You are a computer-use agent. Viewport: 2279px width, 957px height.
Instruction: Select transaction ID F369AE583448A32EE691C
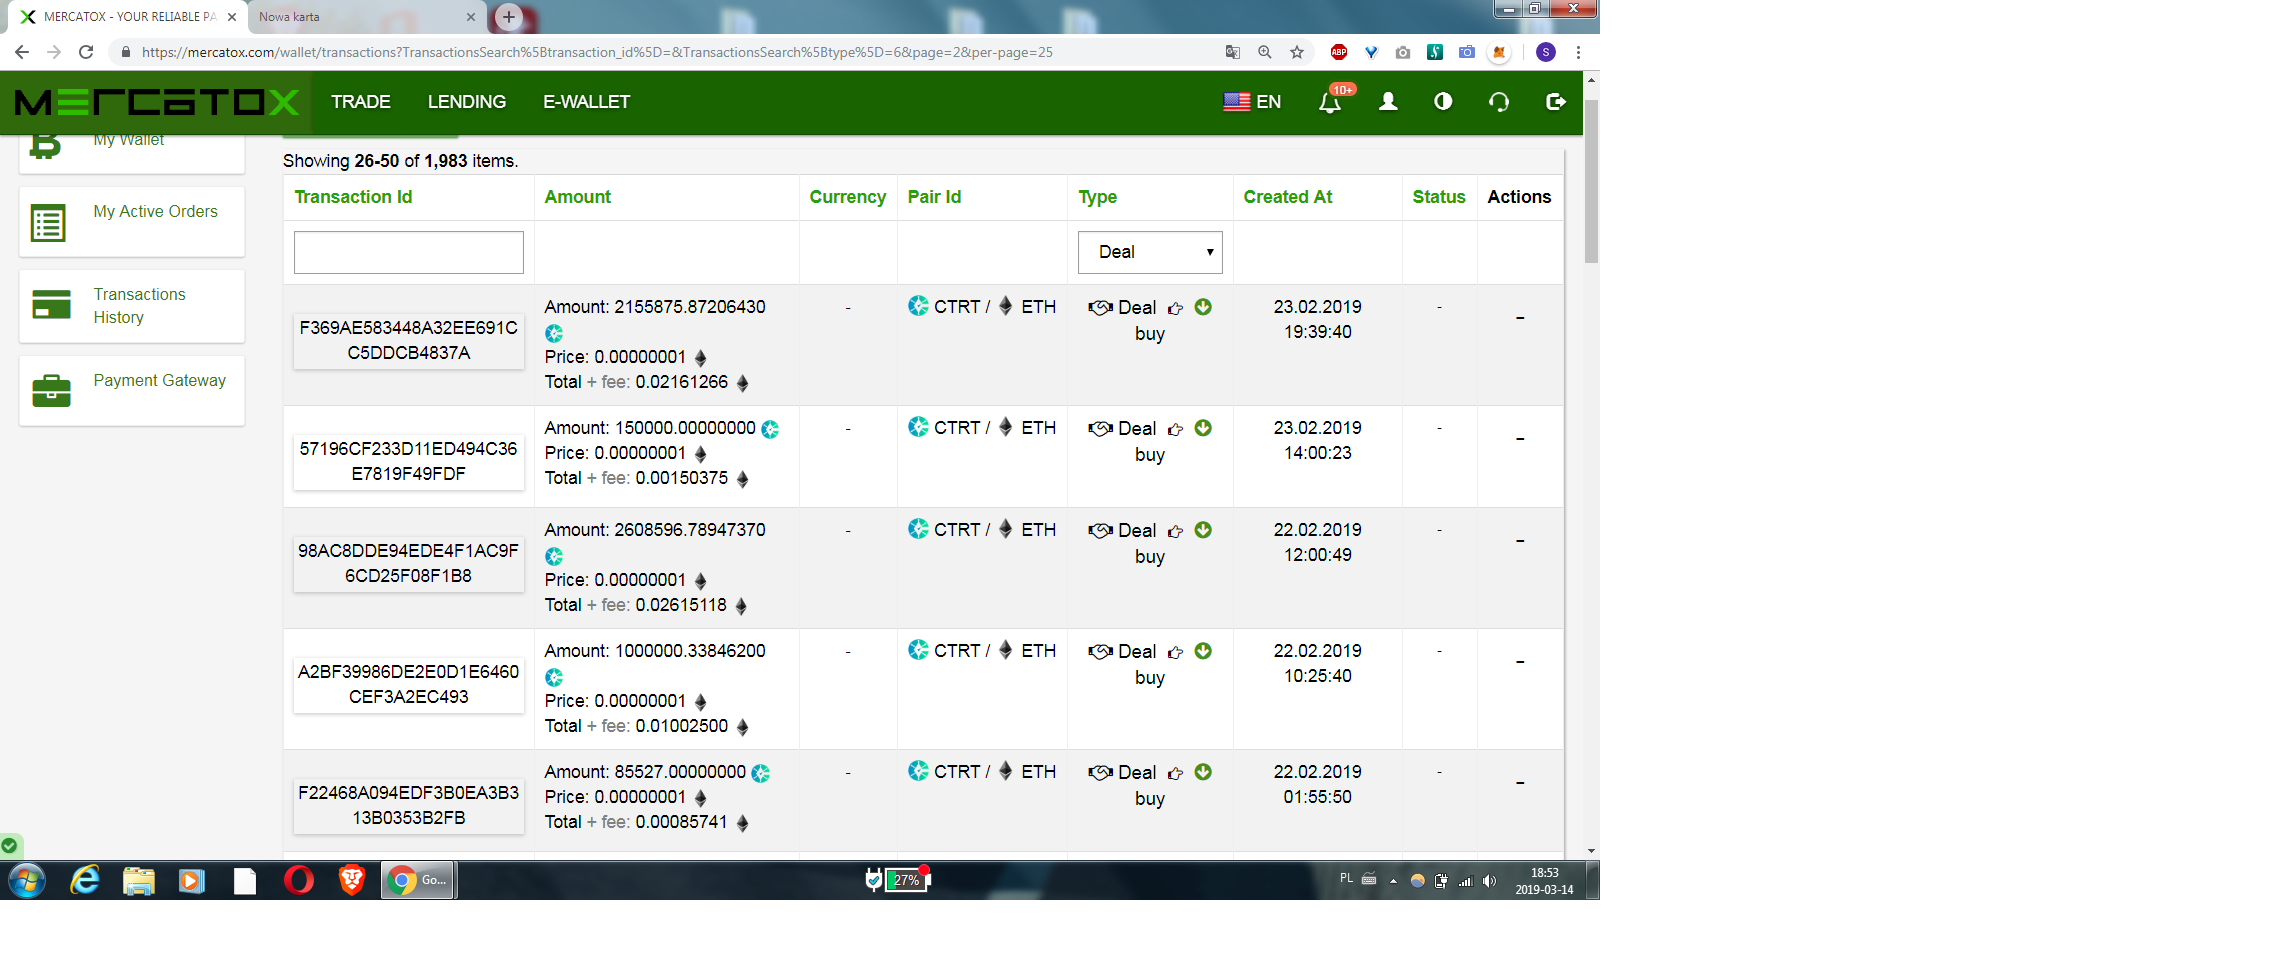pyautogui.click(x=408, y=340)
